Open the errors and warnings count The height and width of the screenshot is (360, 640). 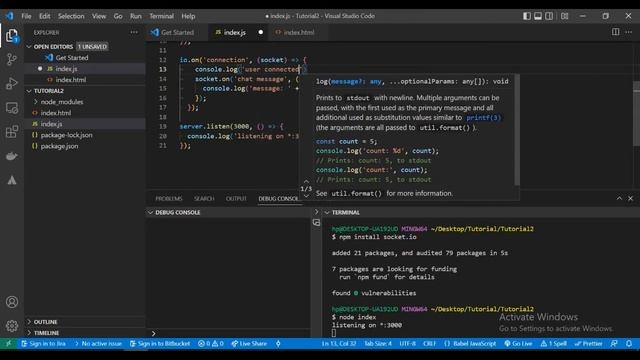pyautogui.click(x=211, y=344)
